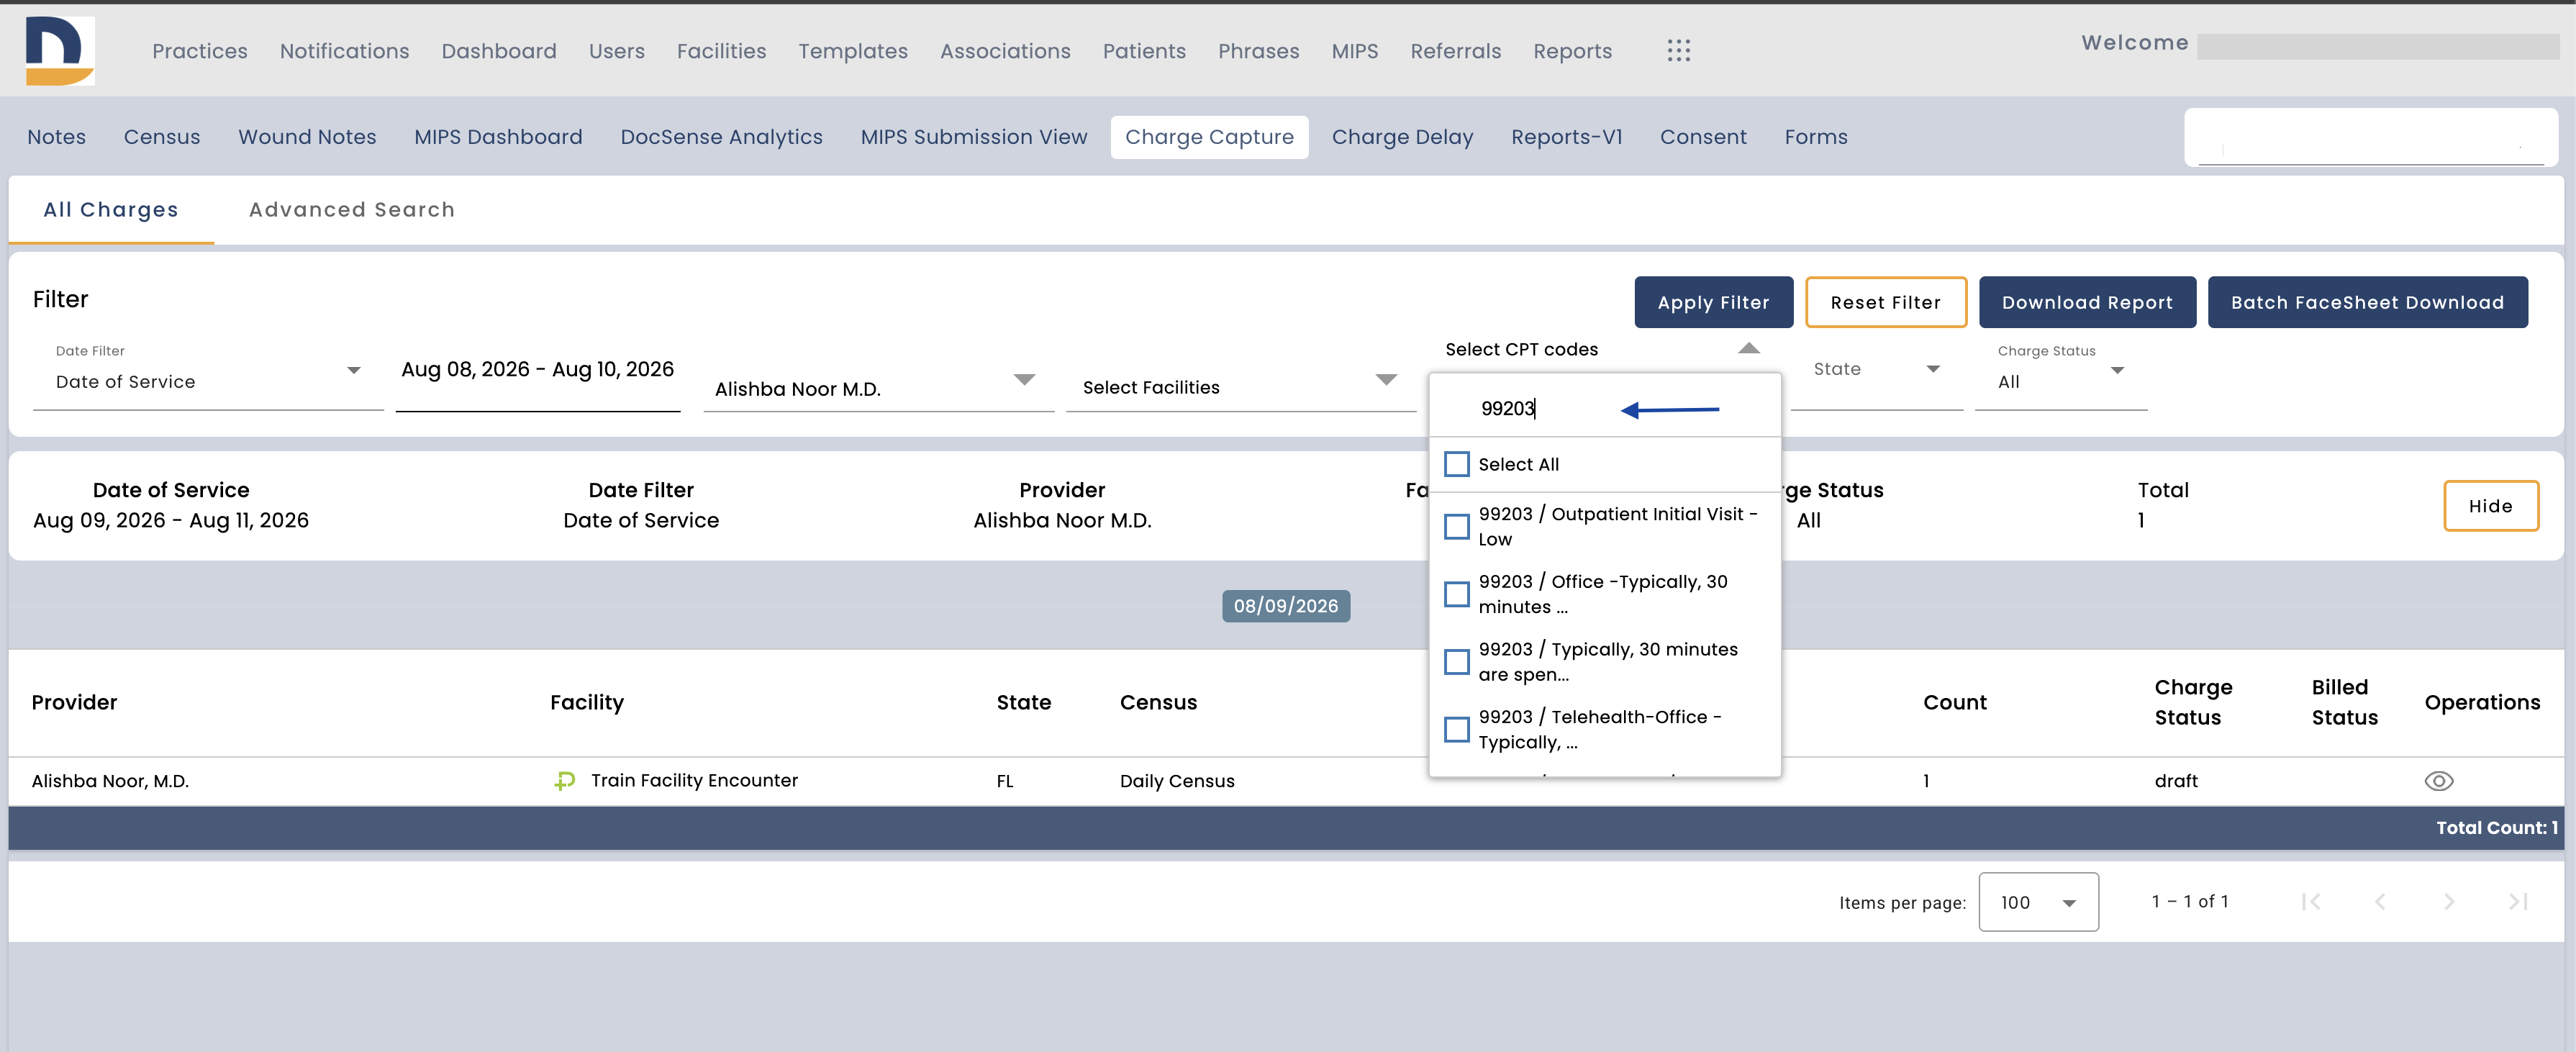View charge details via eye icon
Viewport: 2576px width, 1052px height.
point(2439,781)
